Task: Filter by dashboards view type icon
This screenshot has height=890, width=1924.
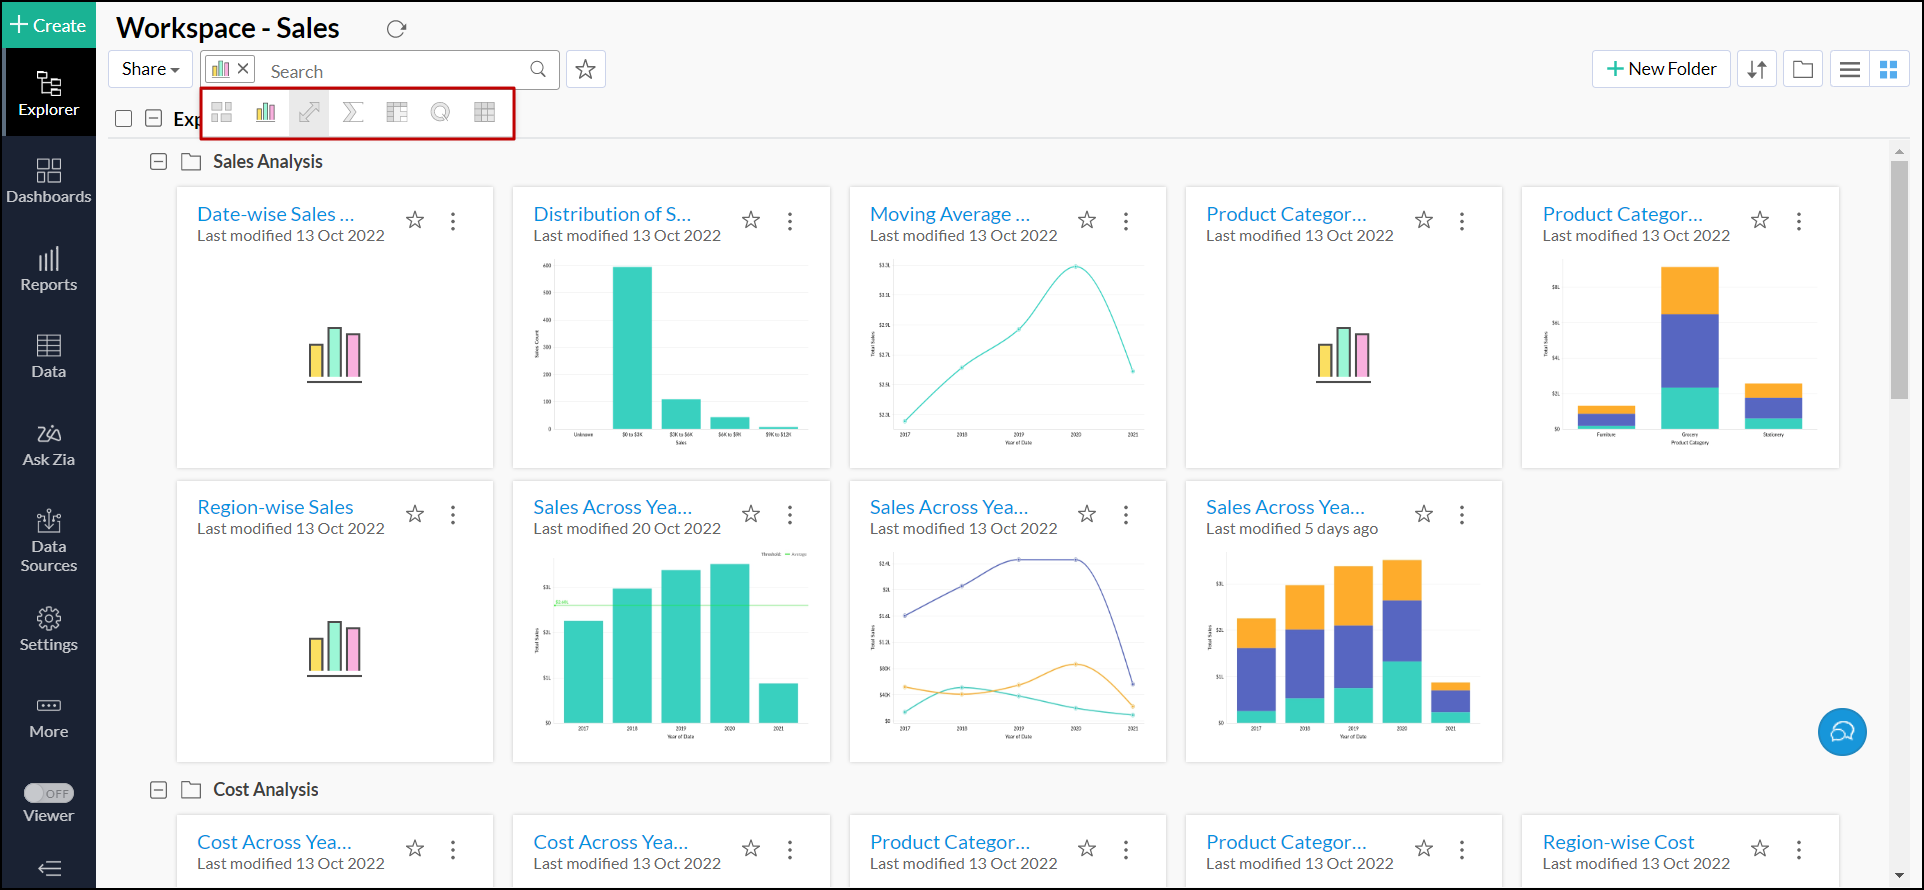Action: [x=222, y=112]
